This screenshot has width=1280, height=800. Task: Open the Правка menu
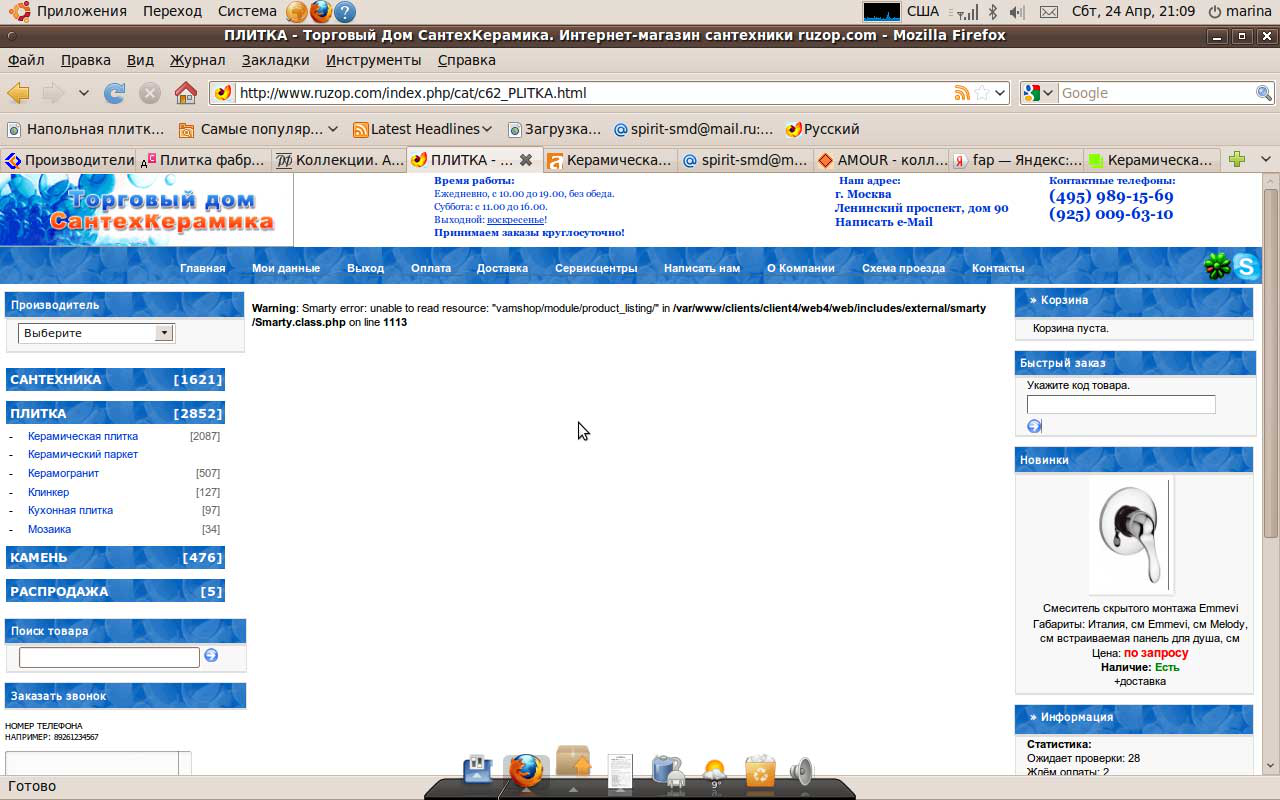point(86,60)
